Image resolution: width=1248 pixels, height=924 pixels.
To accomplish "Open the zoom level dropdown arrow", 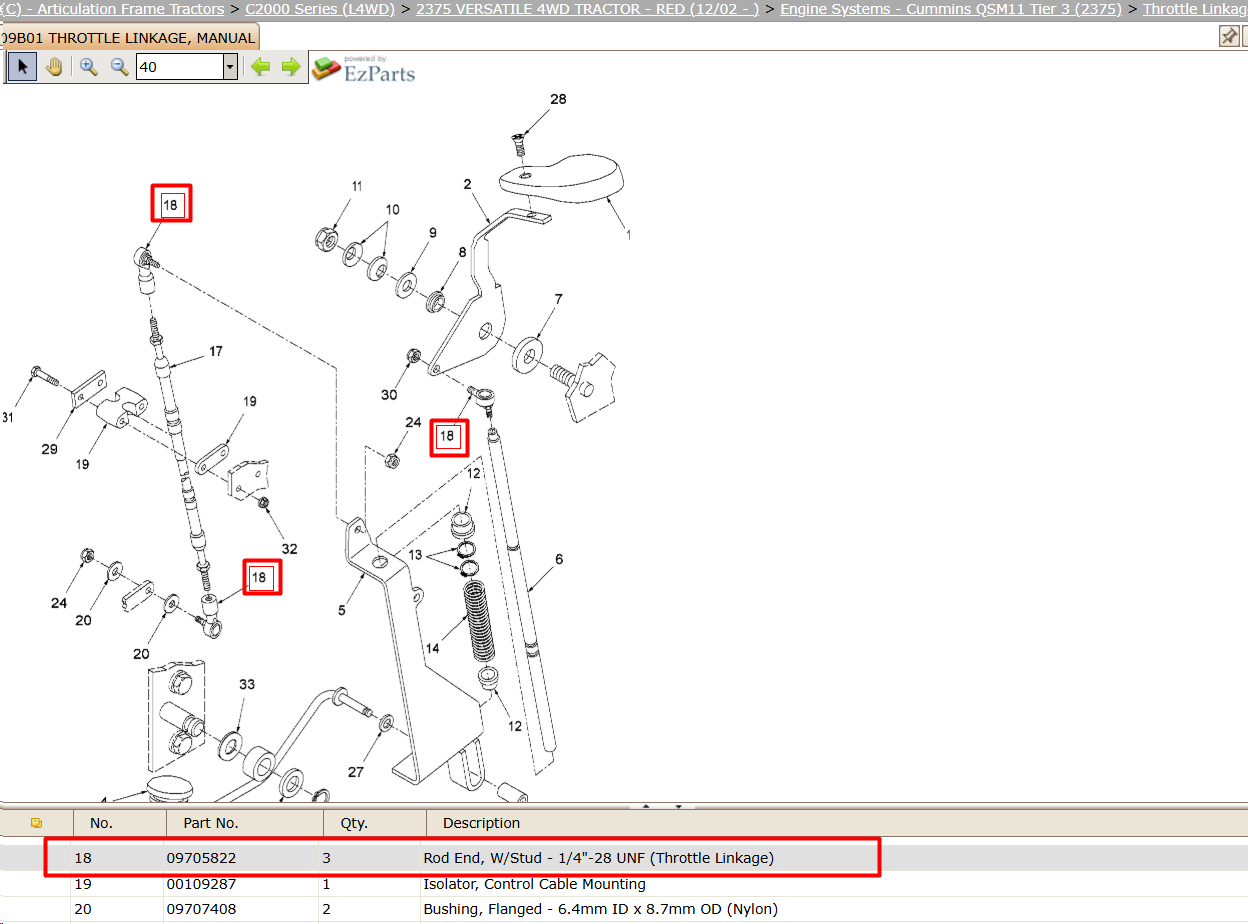I will (x=230, y=67).
